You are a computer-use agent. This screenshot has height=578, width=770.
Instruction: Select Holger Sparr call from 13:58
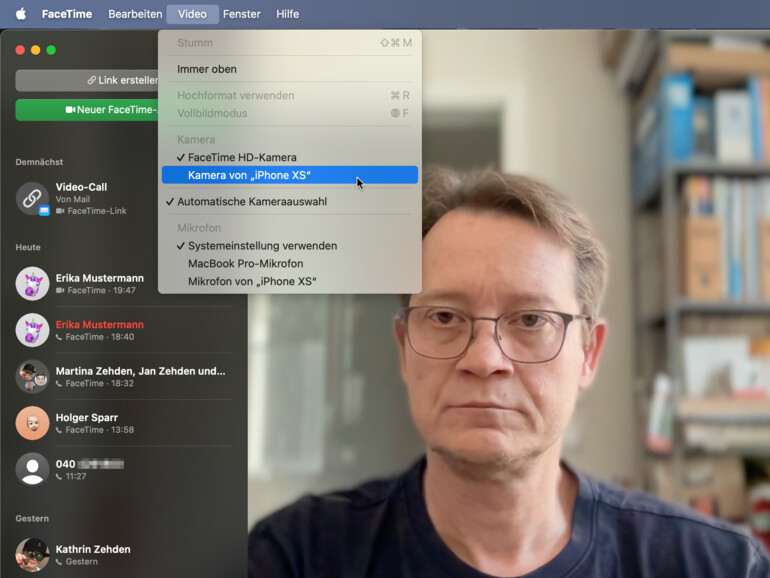[x=123, y=423]
